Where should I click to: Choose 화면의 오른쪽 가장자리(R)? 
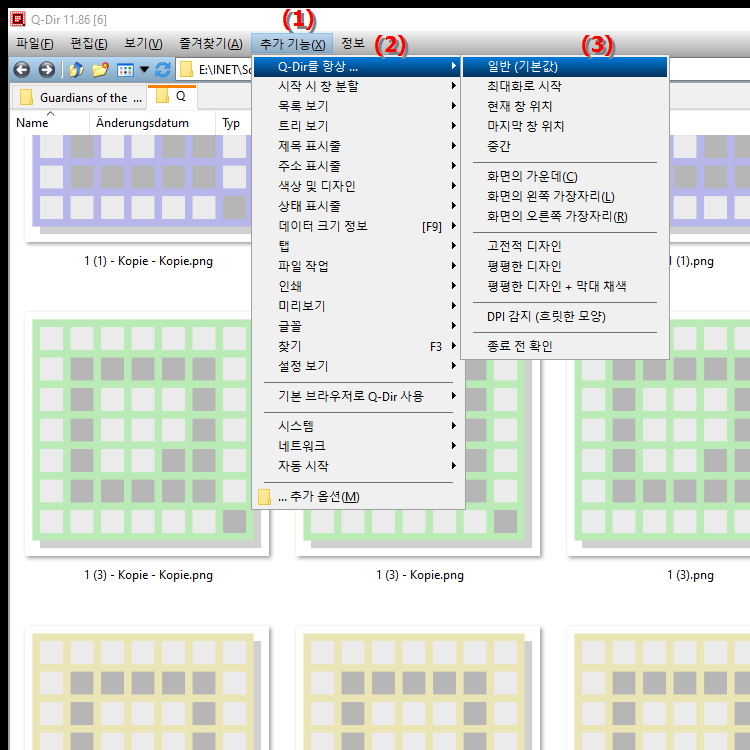[565, 217]
